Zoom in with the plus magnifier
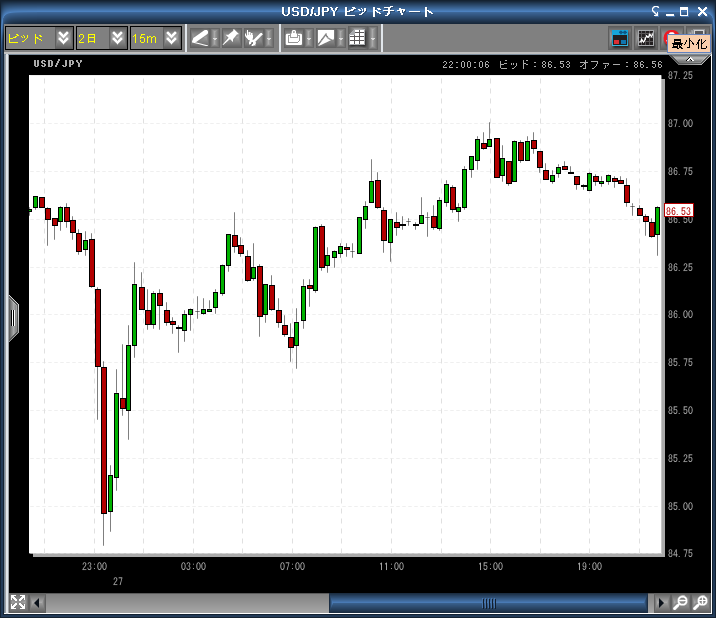Image resolution: width=716 pixels, height=618 pixels. click(x=702, y=602)
